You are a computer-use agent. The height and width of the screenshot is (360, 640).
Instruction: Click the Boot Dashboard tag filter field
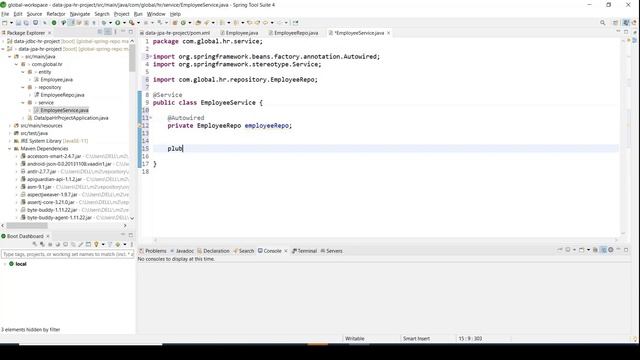pyautogui.click(x=68, y=254)
